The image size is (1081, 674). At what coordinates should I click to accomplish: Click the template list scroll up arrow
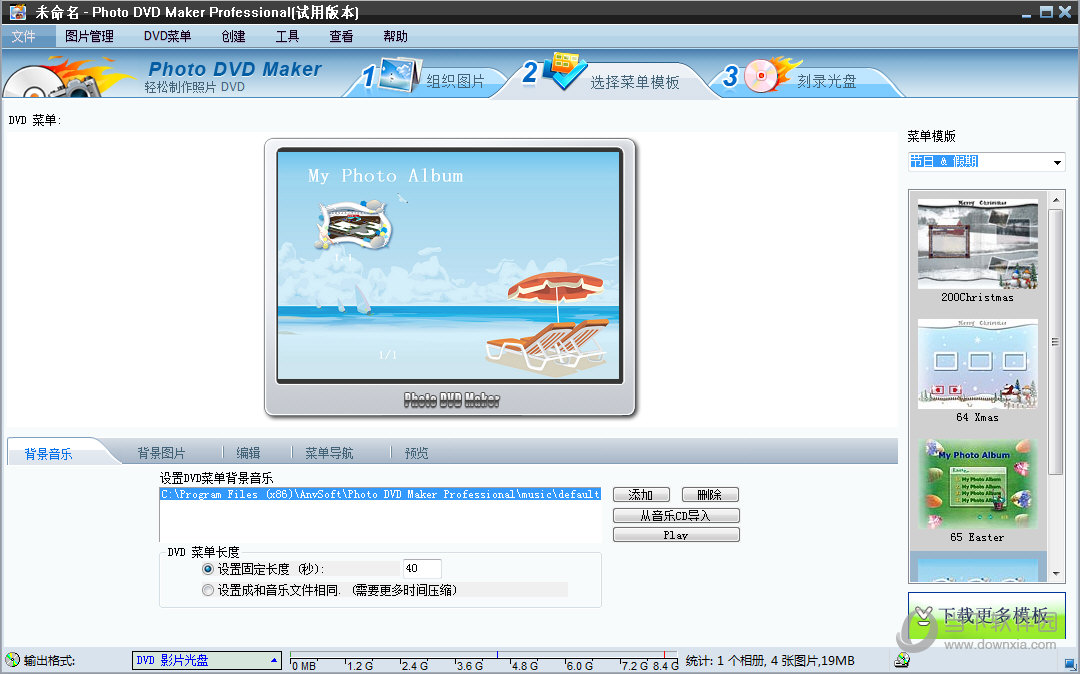[1055, 200]
